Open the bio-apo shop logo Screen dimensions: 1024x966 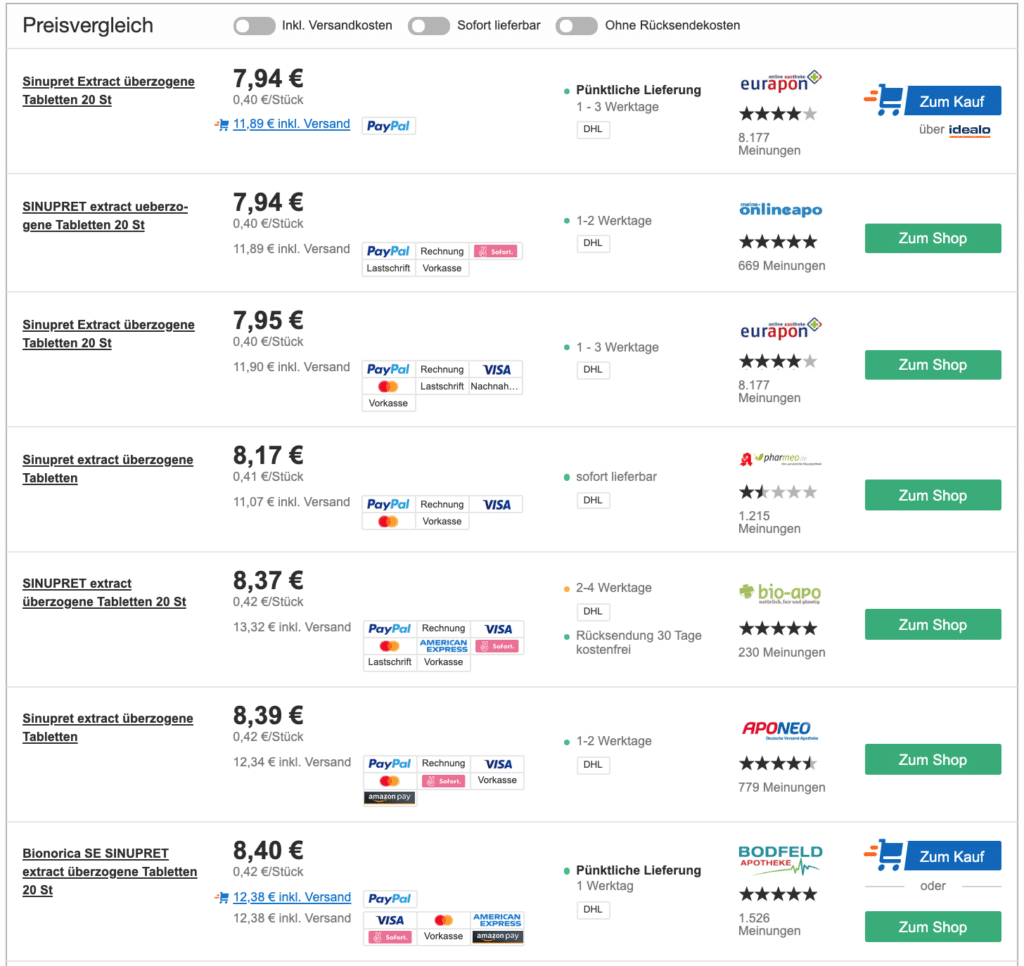(x=780, y=592)
